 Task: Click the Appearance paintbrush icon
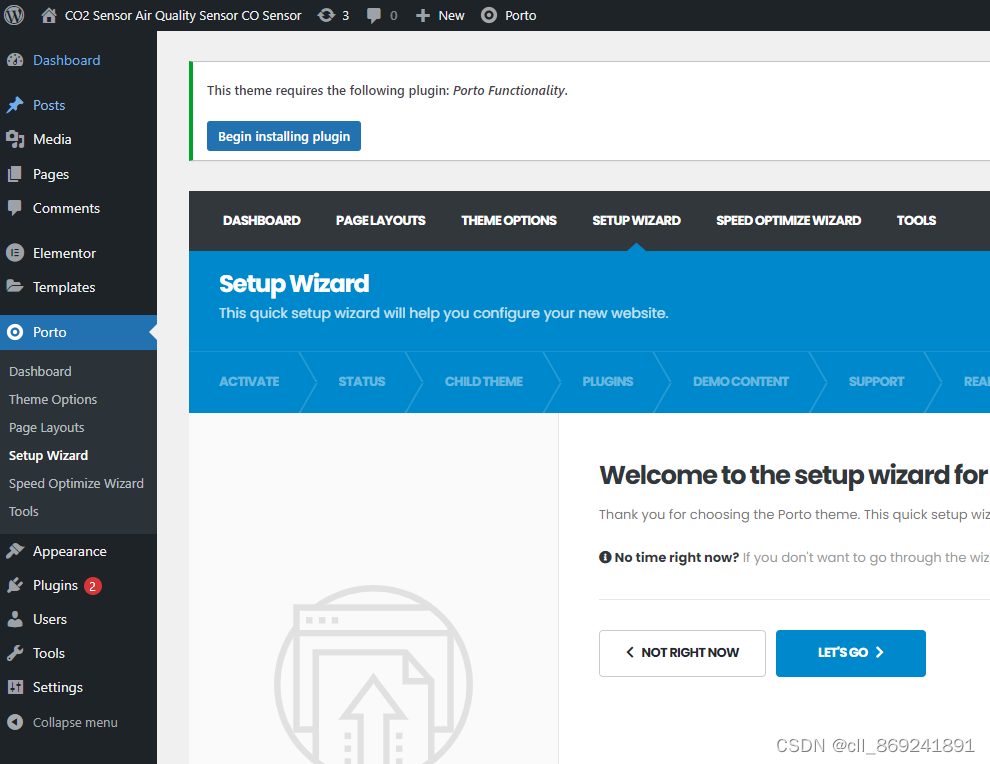(x=15, y=551)
